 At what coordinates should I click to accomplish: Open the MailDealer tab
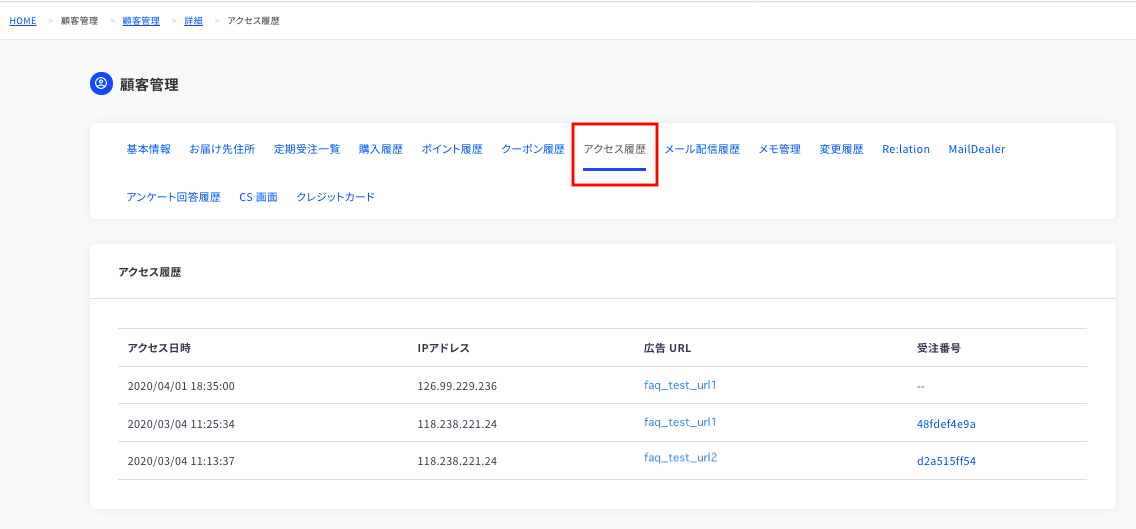coord(977,149)
